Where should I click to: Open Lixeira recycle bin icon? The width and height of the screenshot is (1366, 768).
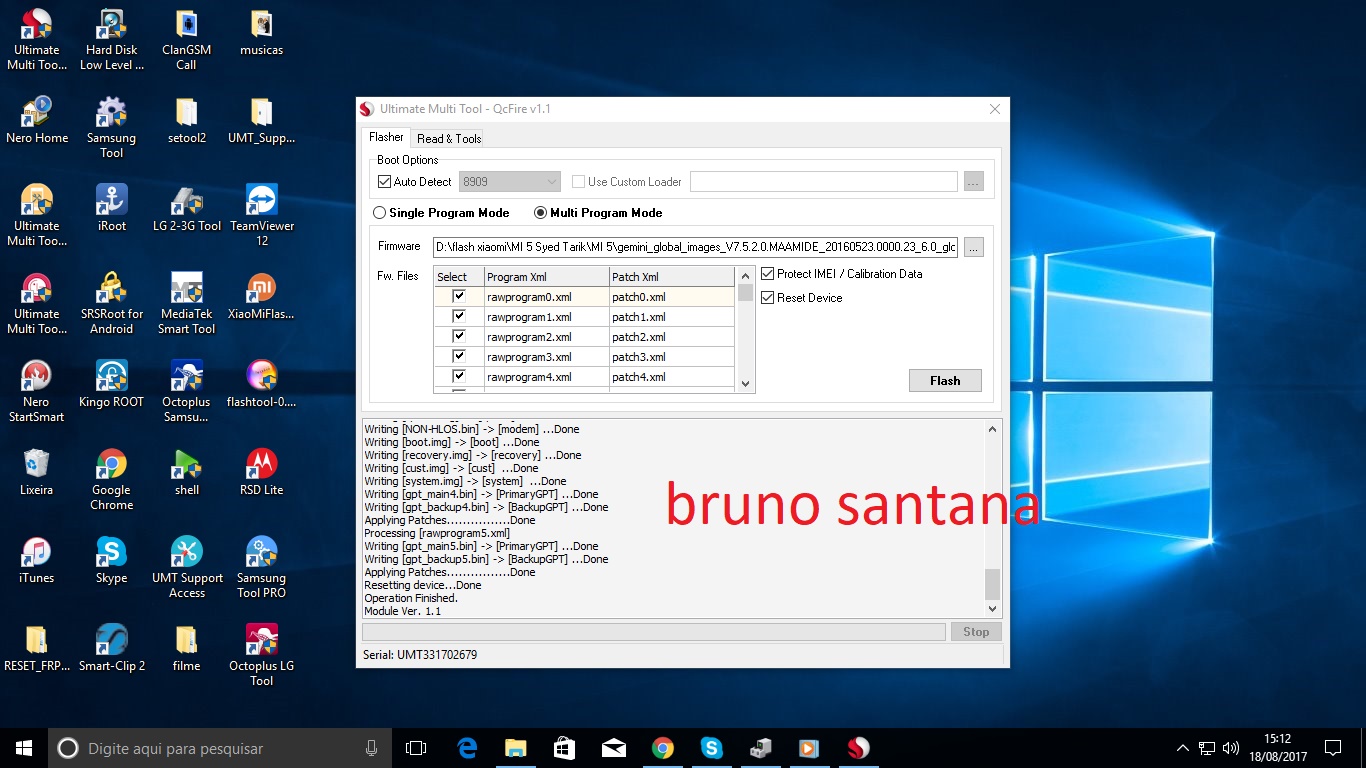pos(37,473)
